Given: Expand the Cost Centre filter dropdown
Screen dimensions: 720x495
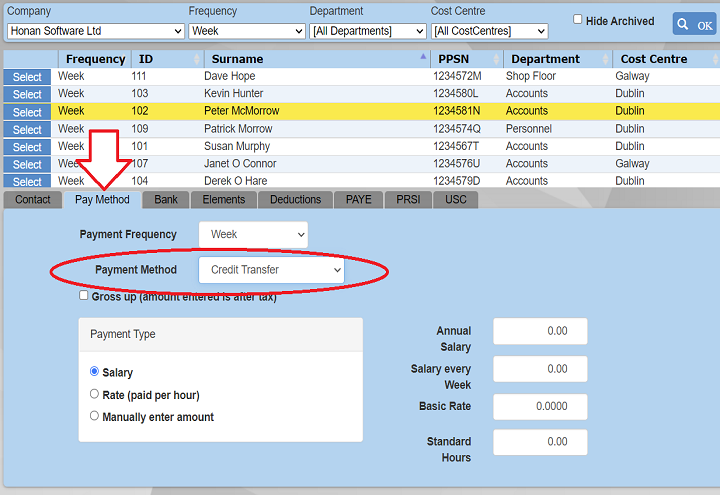Looking at the screenshot, I should click(489, 31).
